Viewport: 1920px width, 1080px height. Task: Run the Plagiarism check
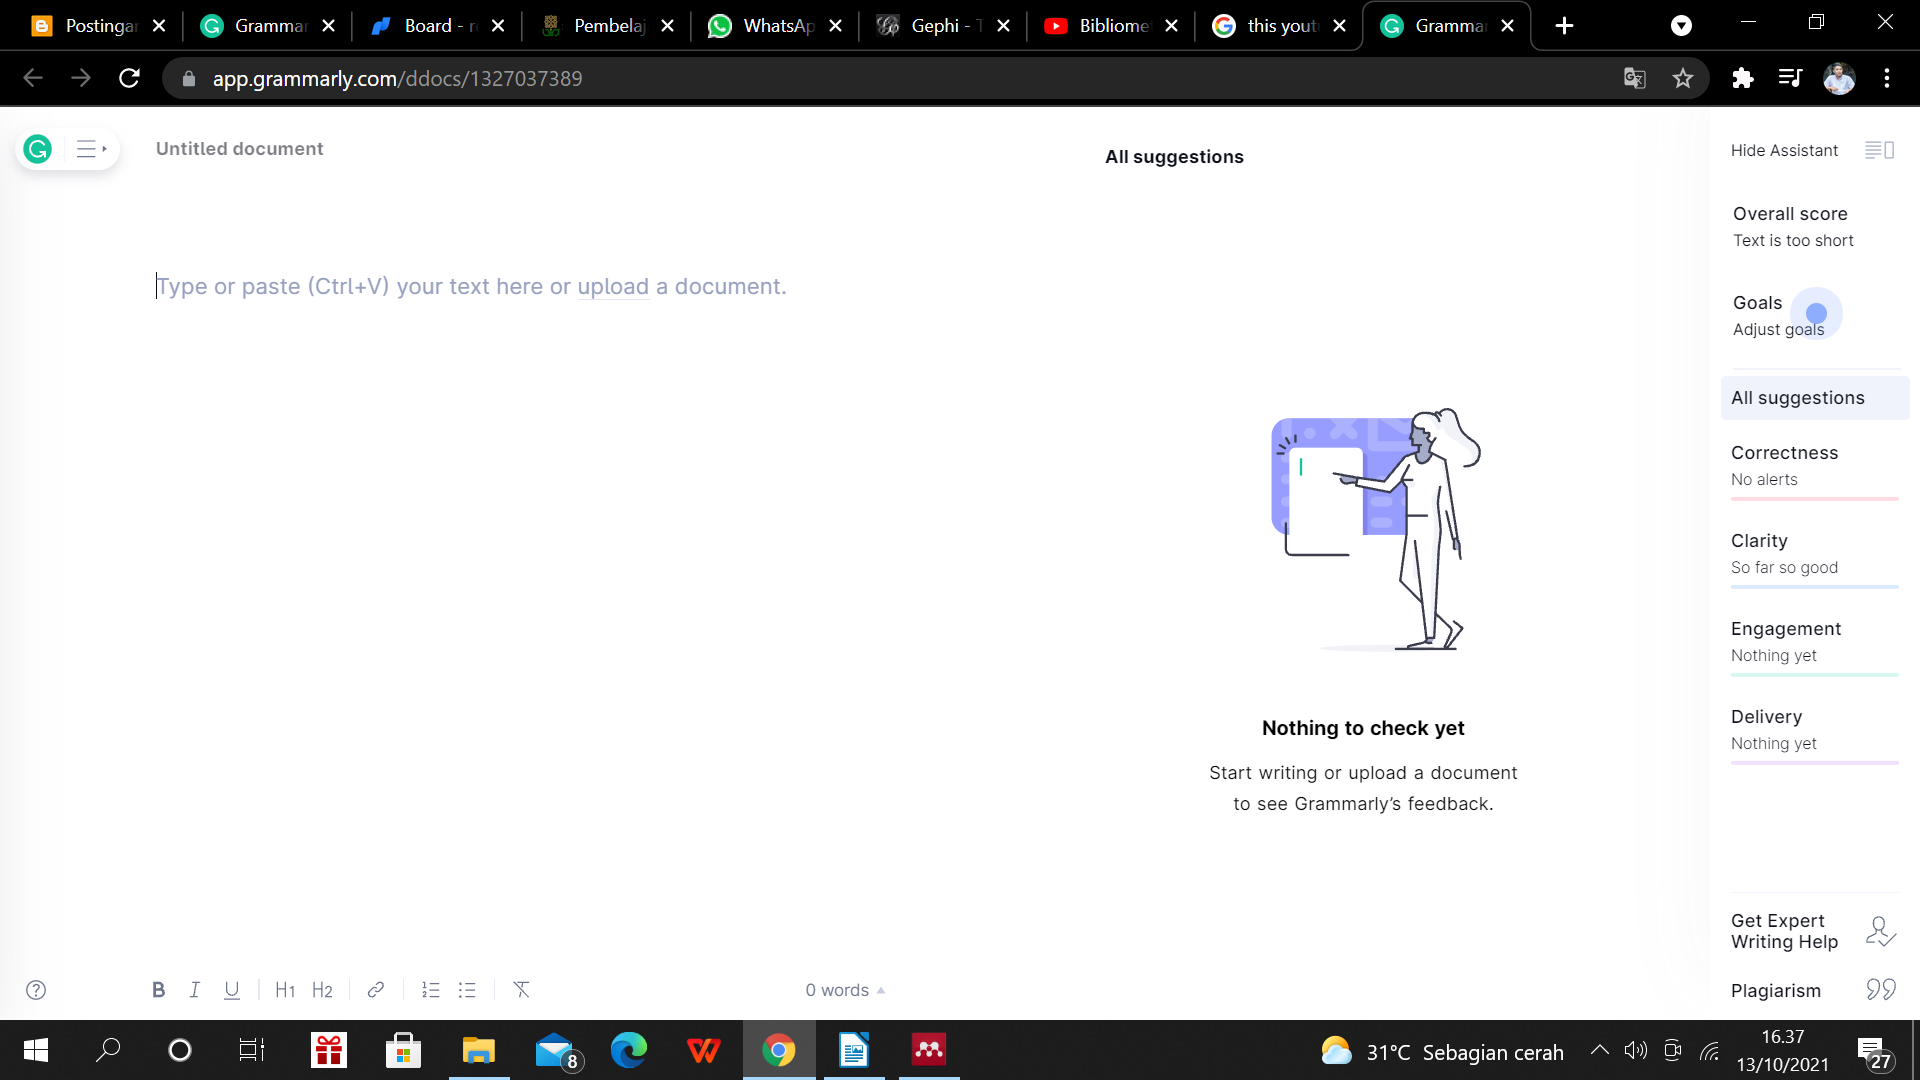[1775, 991]
